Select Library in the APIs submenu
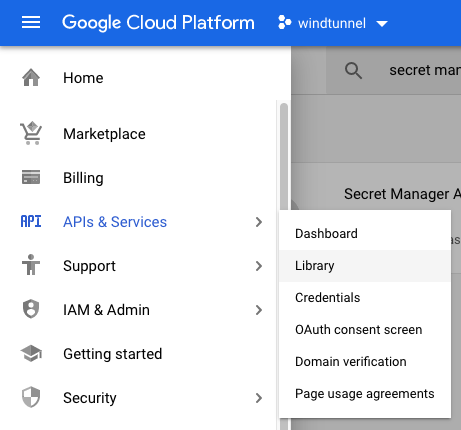461x430 pixels. [365, 266]
